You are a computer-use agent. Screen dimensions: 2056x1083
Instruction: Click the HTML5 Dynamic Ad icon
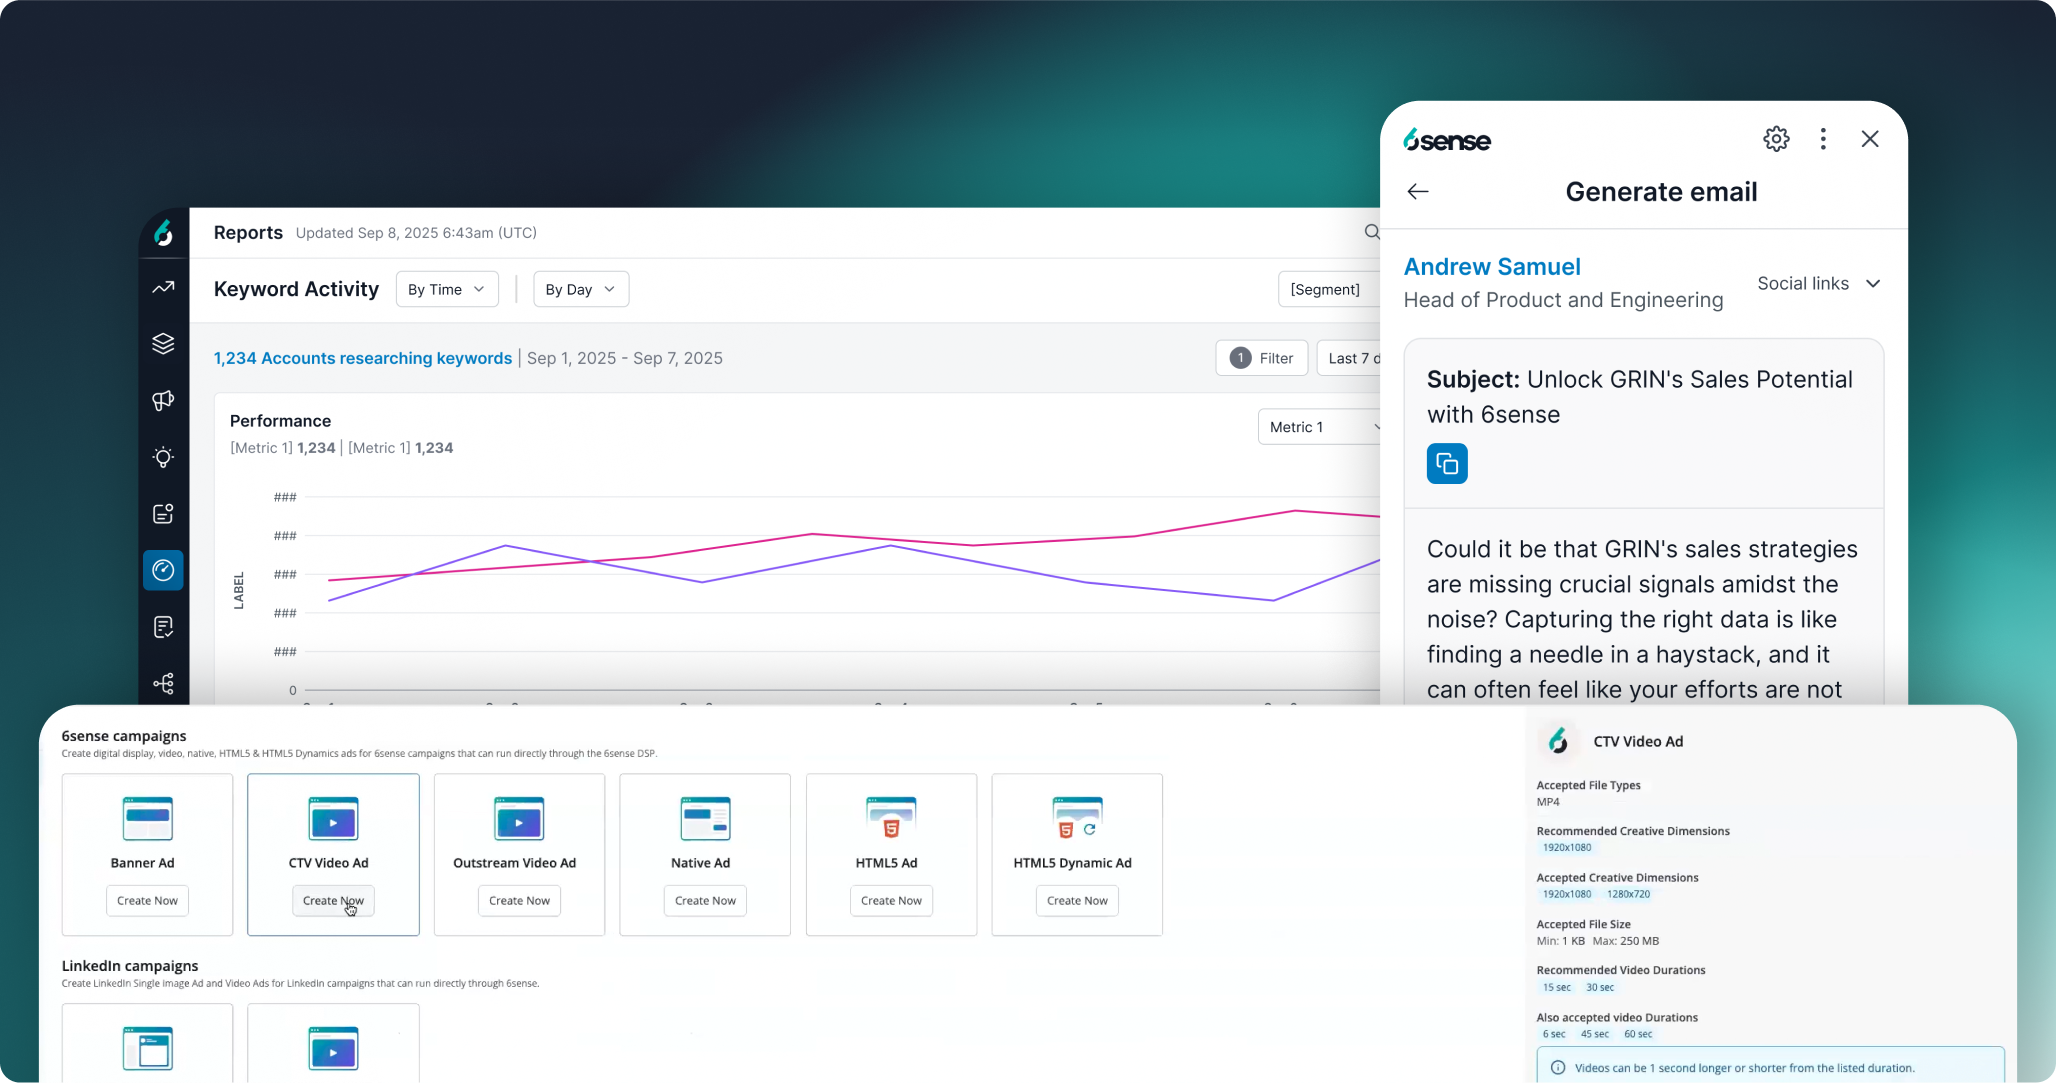(x=1077, y=819)
